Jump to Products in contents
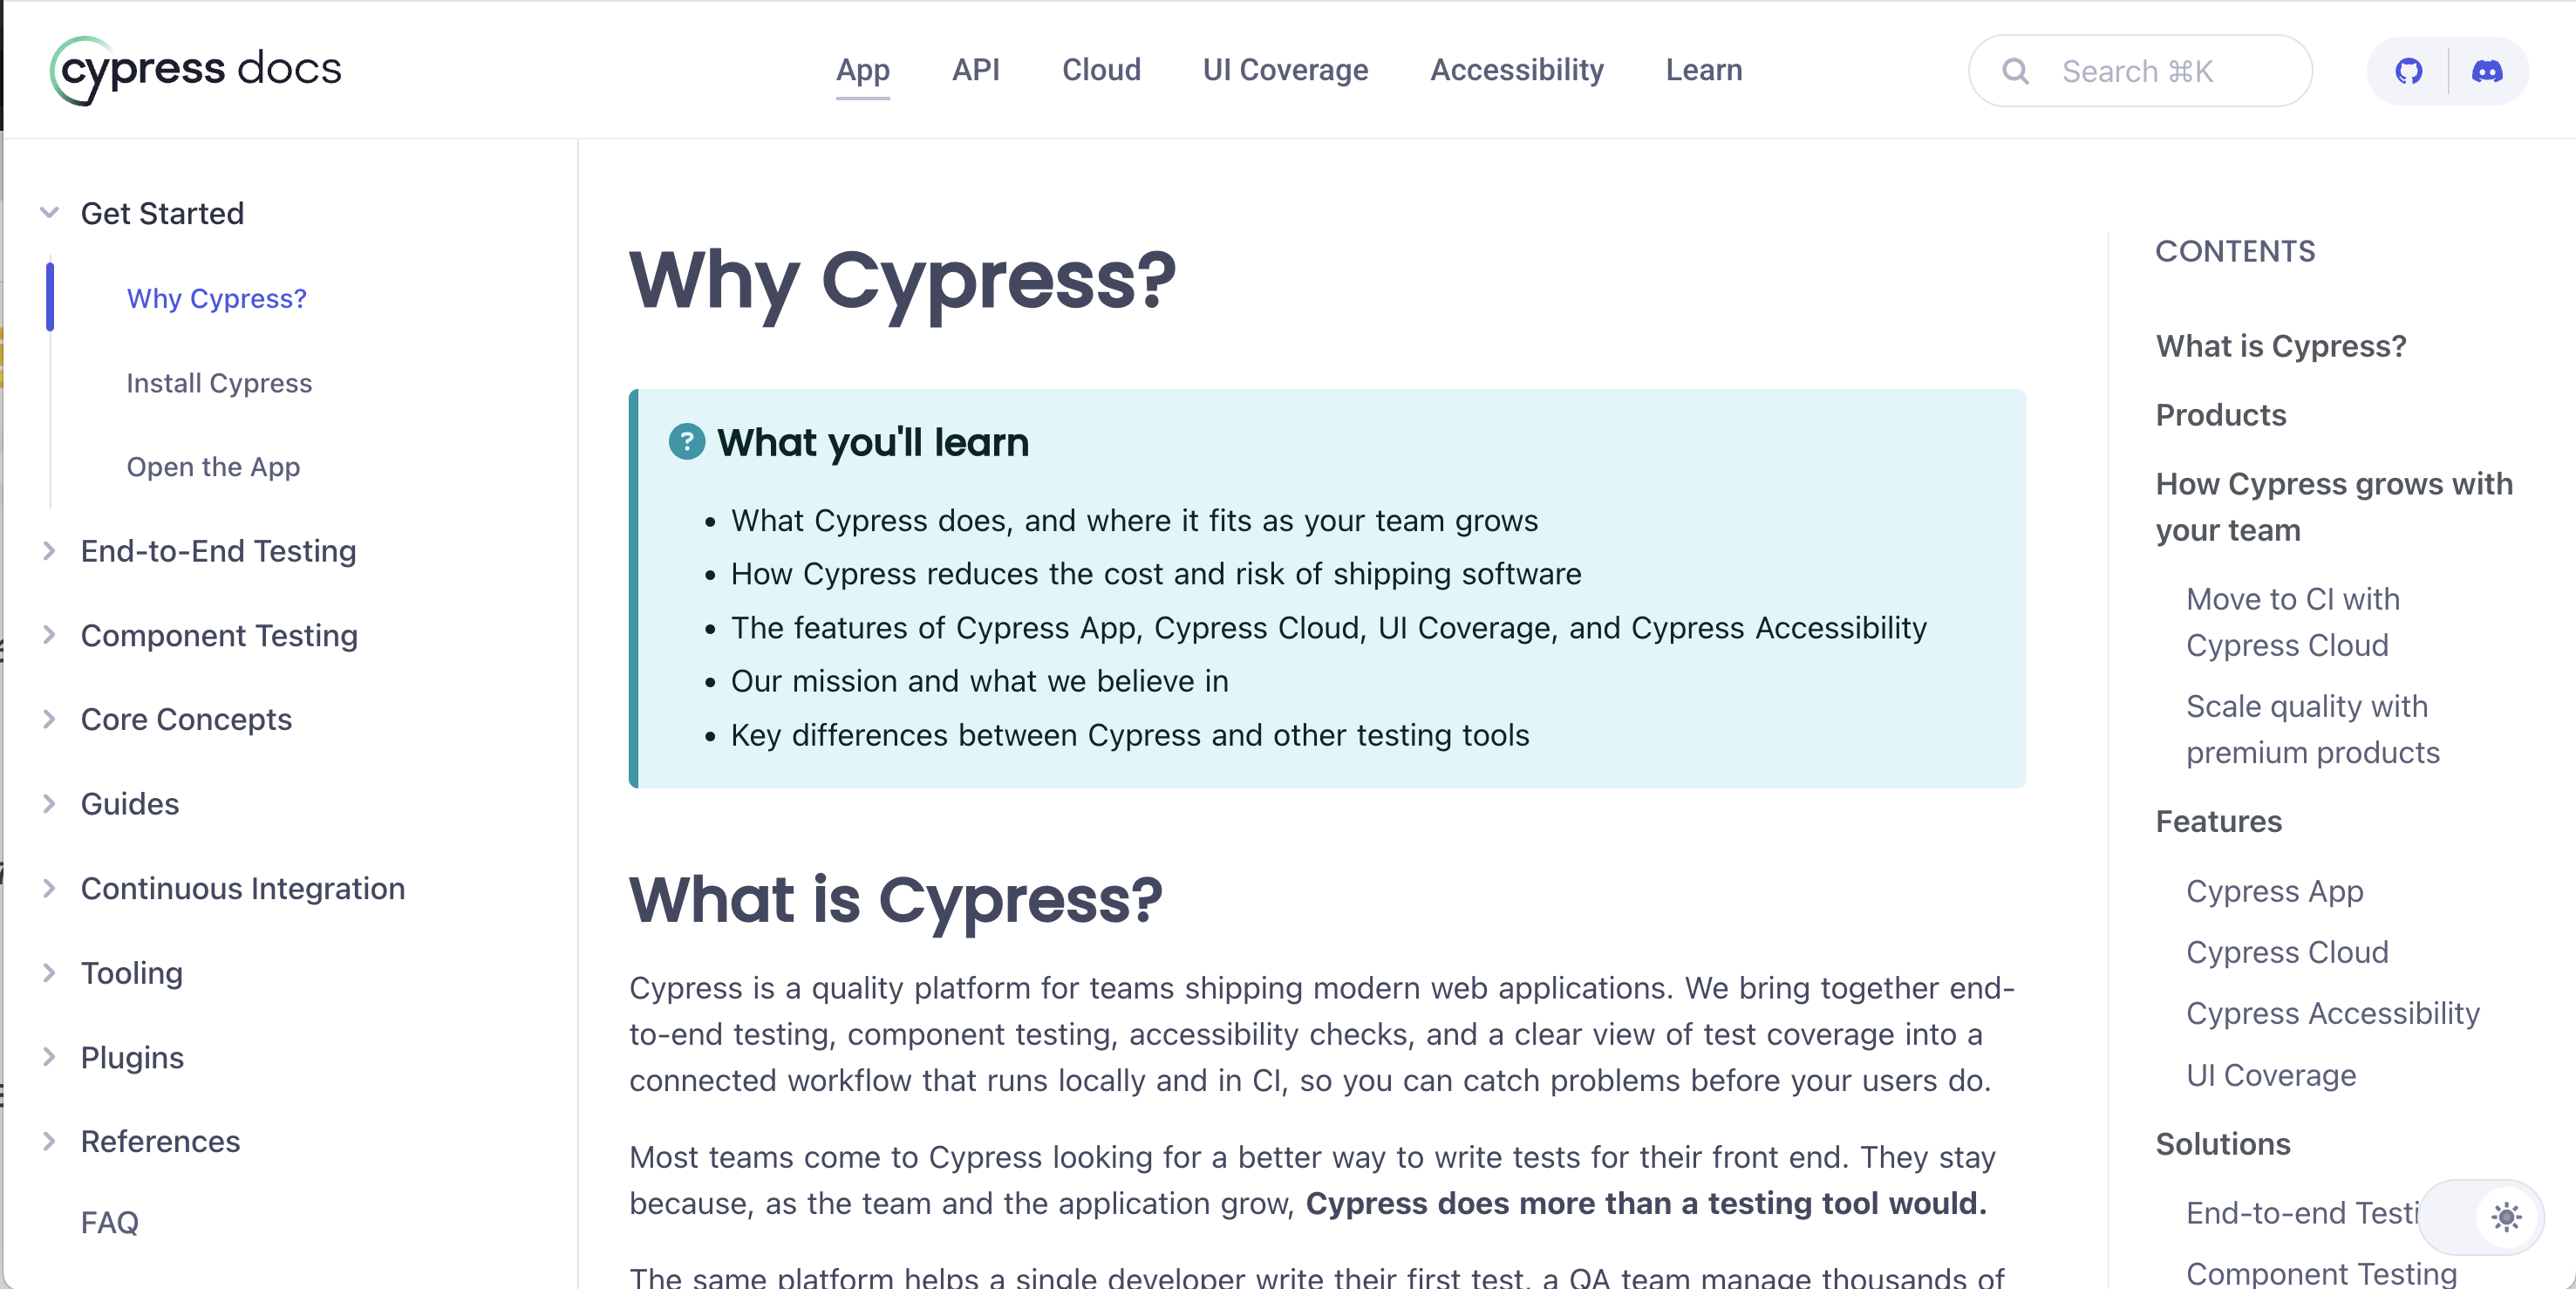Screen dimensions: 2576x1289 pyautogui.click(x=2221, y=415)
